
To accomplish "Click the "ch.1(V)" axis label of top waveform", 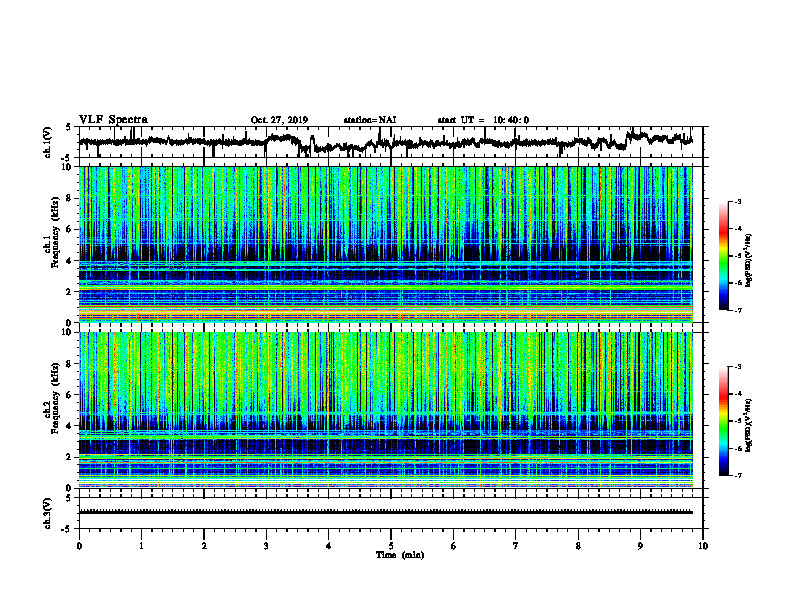I will 48,142.
